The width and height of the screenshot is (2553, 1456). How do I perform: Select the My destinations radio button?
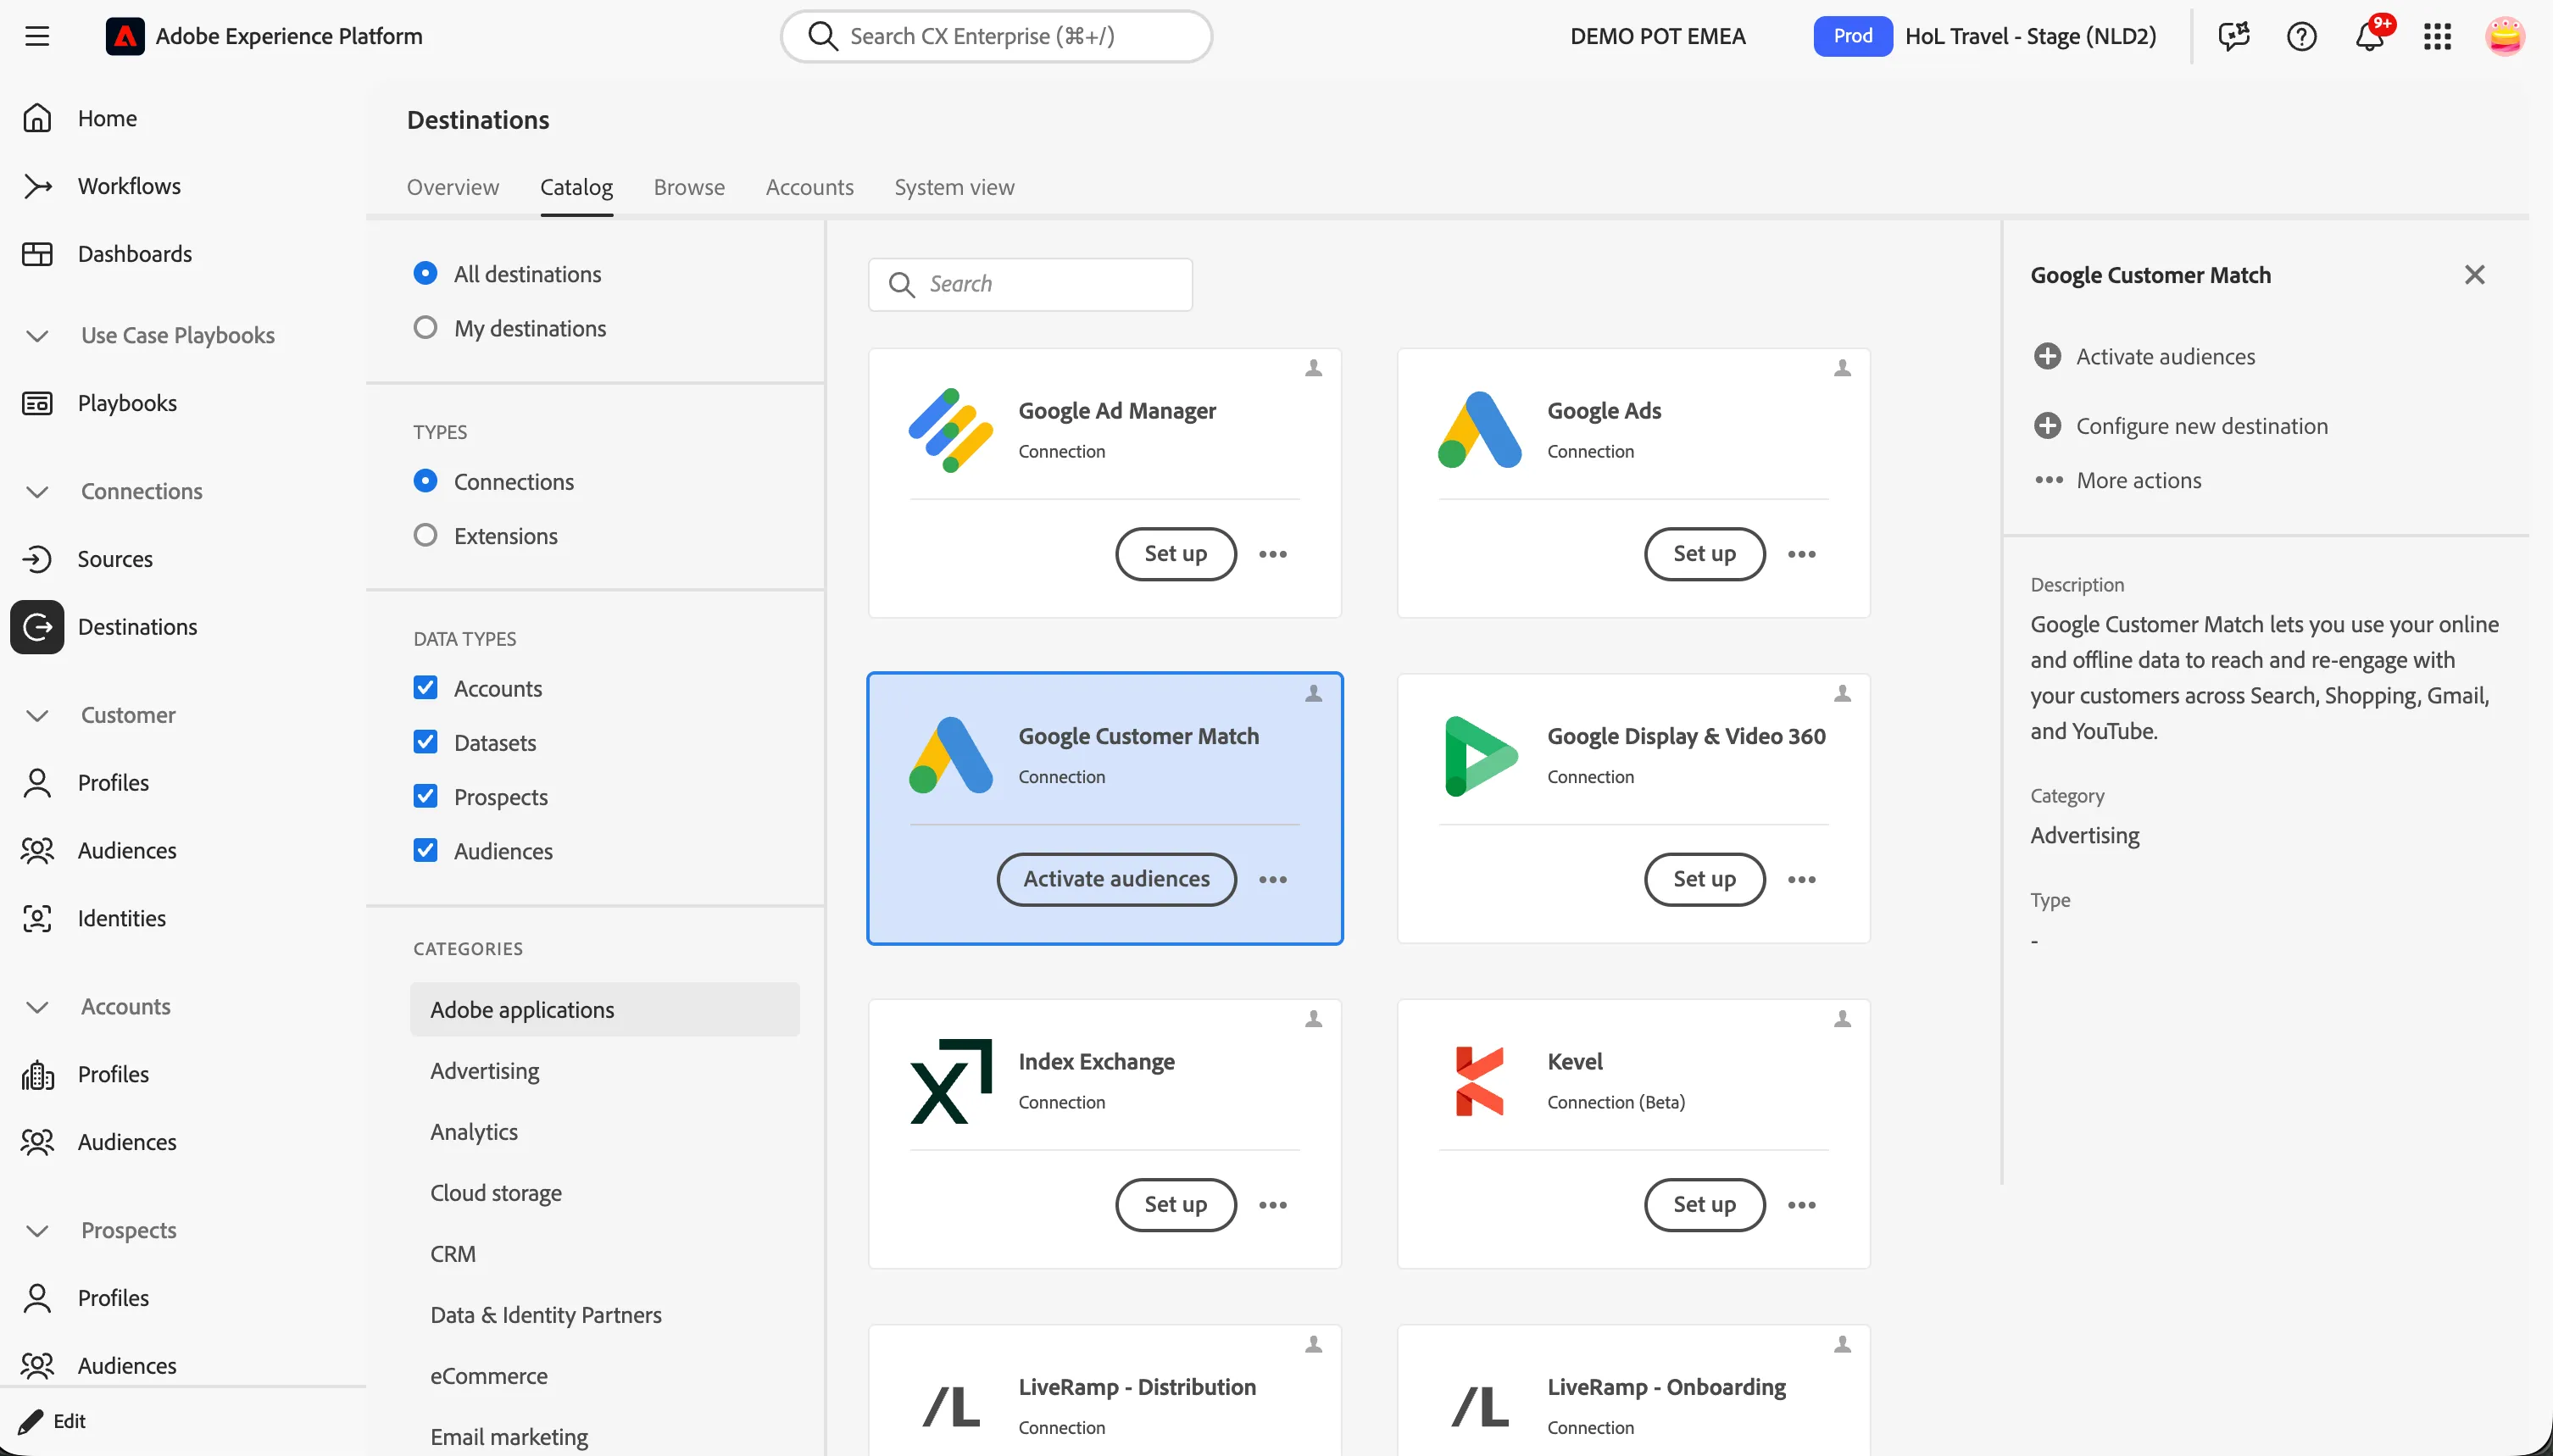pos(425,327)
